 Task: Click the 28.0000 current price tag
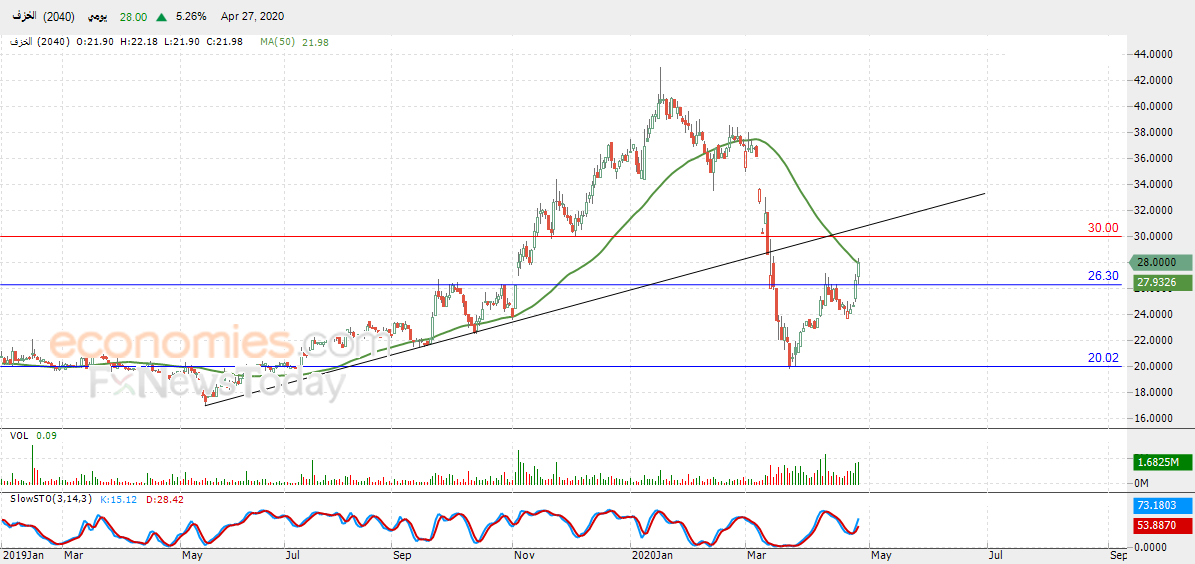[x=1161, y=262]
